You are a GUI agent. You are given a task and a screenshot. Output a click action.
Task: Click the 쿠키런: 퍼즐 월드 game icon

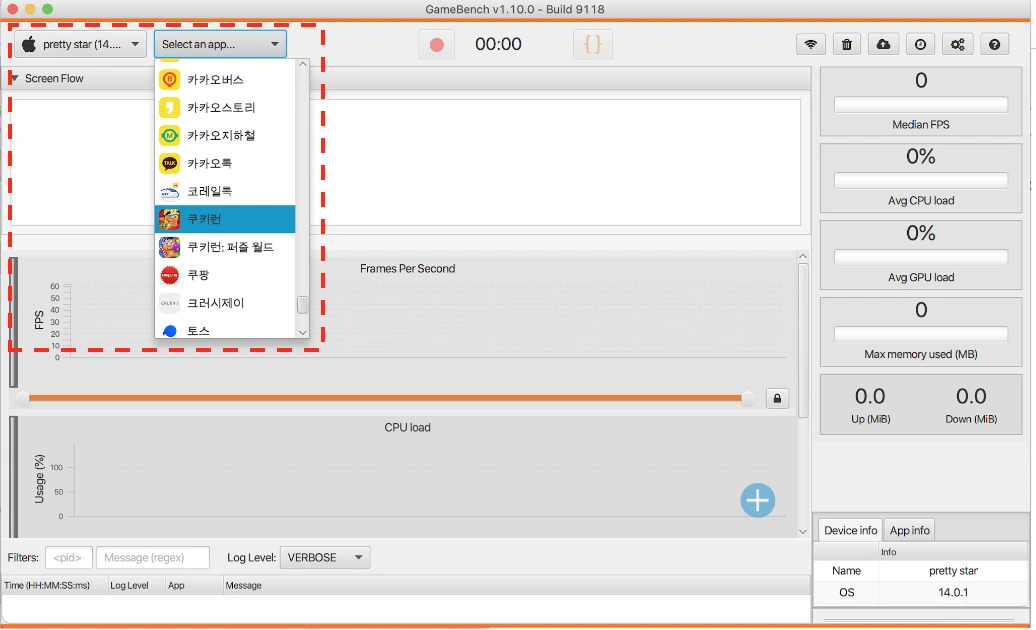click(x=170, y=247)
